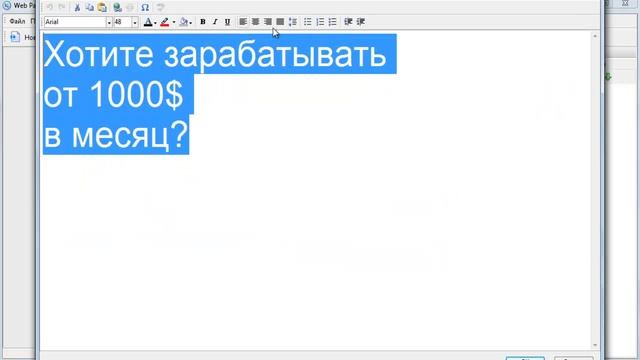Image resolution: width=640 pixels, height=360 pixels.
Task: Click the clear formatting icon
Action: point(160,7)
